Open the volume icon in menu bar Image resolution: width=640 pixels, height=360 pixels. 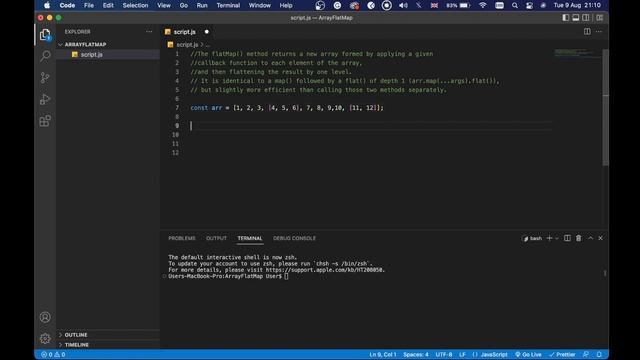click(x=403, y=5)
